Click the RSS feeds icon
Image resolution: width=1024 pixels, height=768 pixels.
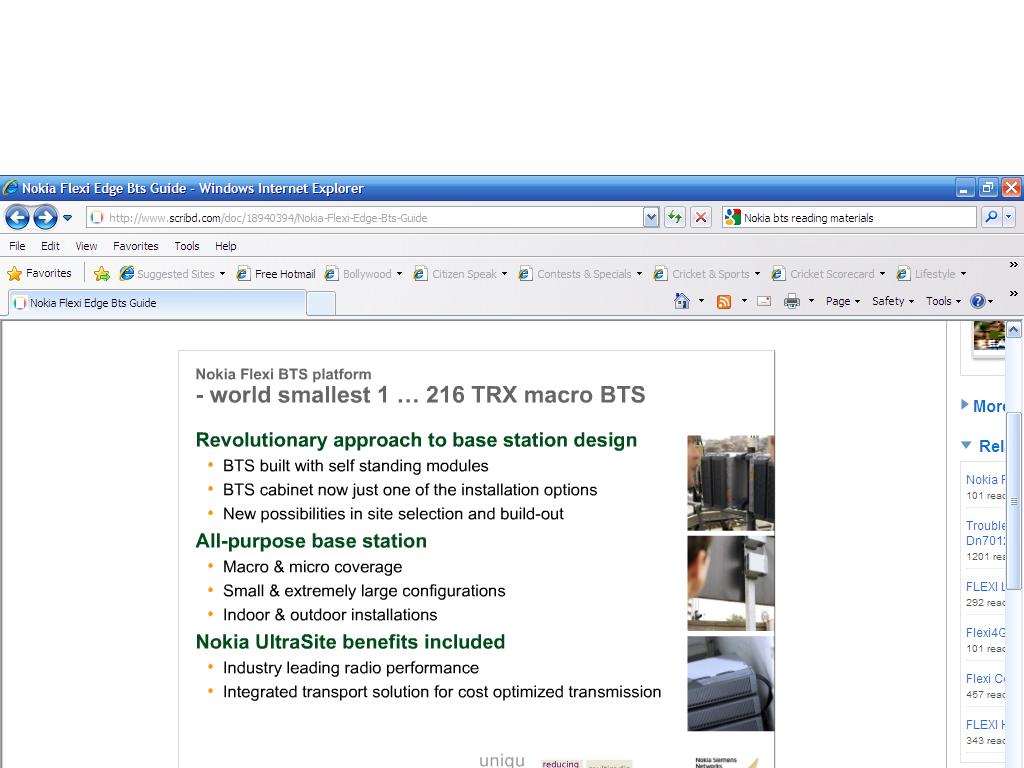724,301
